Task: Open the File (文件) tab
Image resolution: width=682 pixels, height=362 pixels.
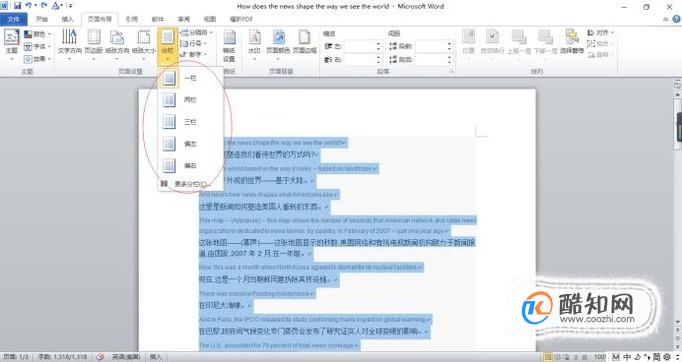Action: [13, 19]
